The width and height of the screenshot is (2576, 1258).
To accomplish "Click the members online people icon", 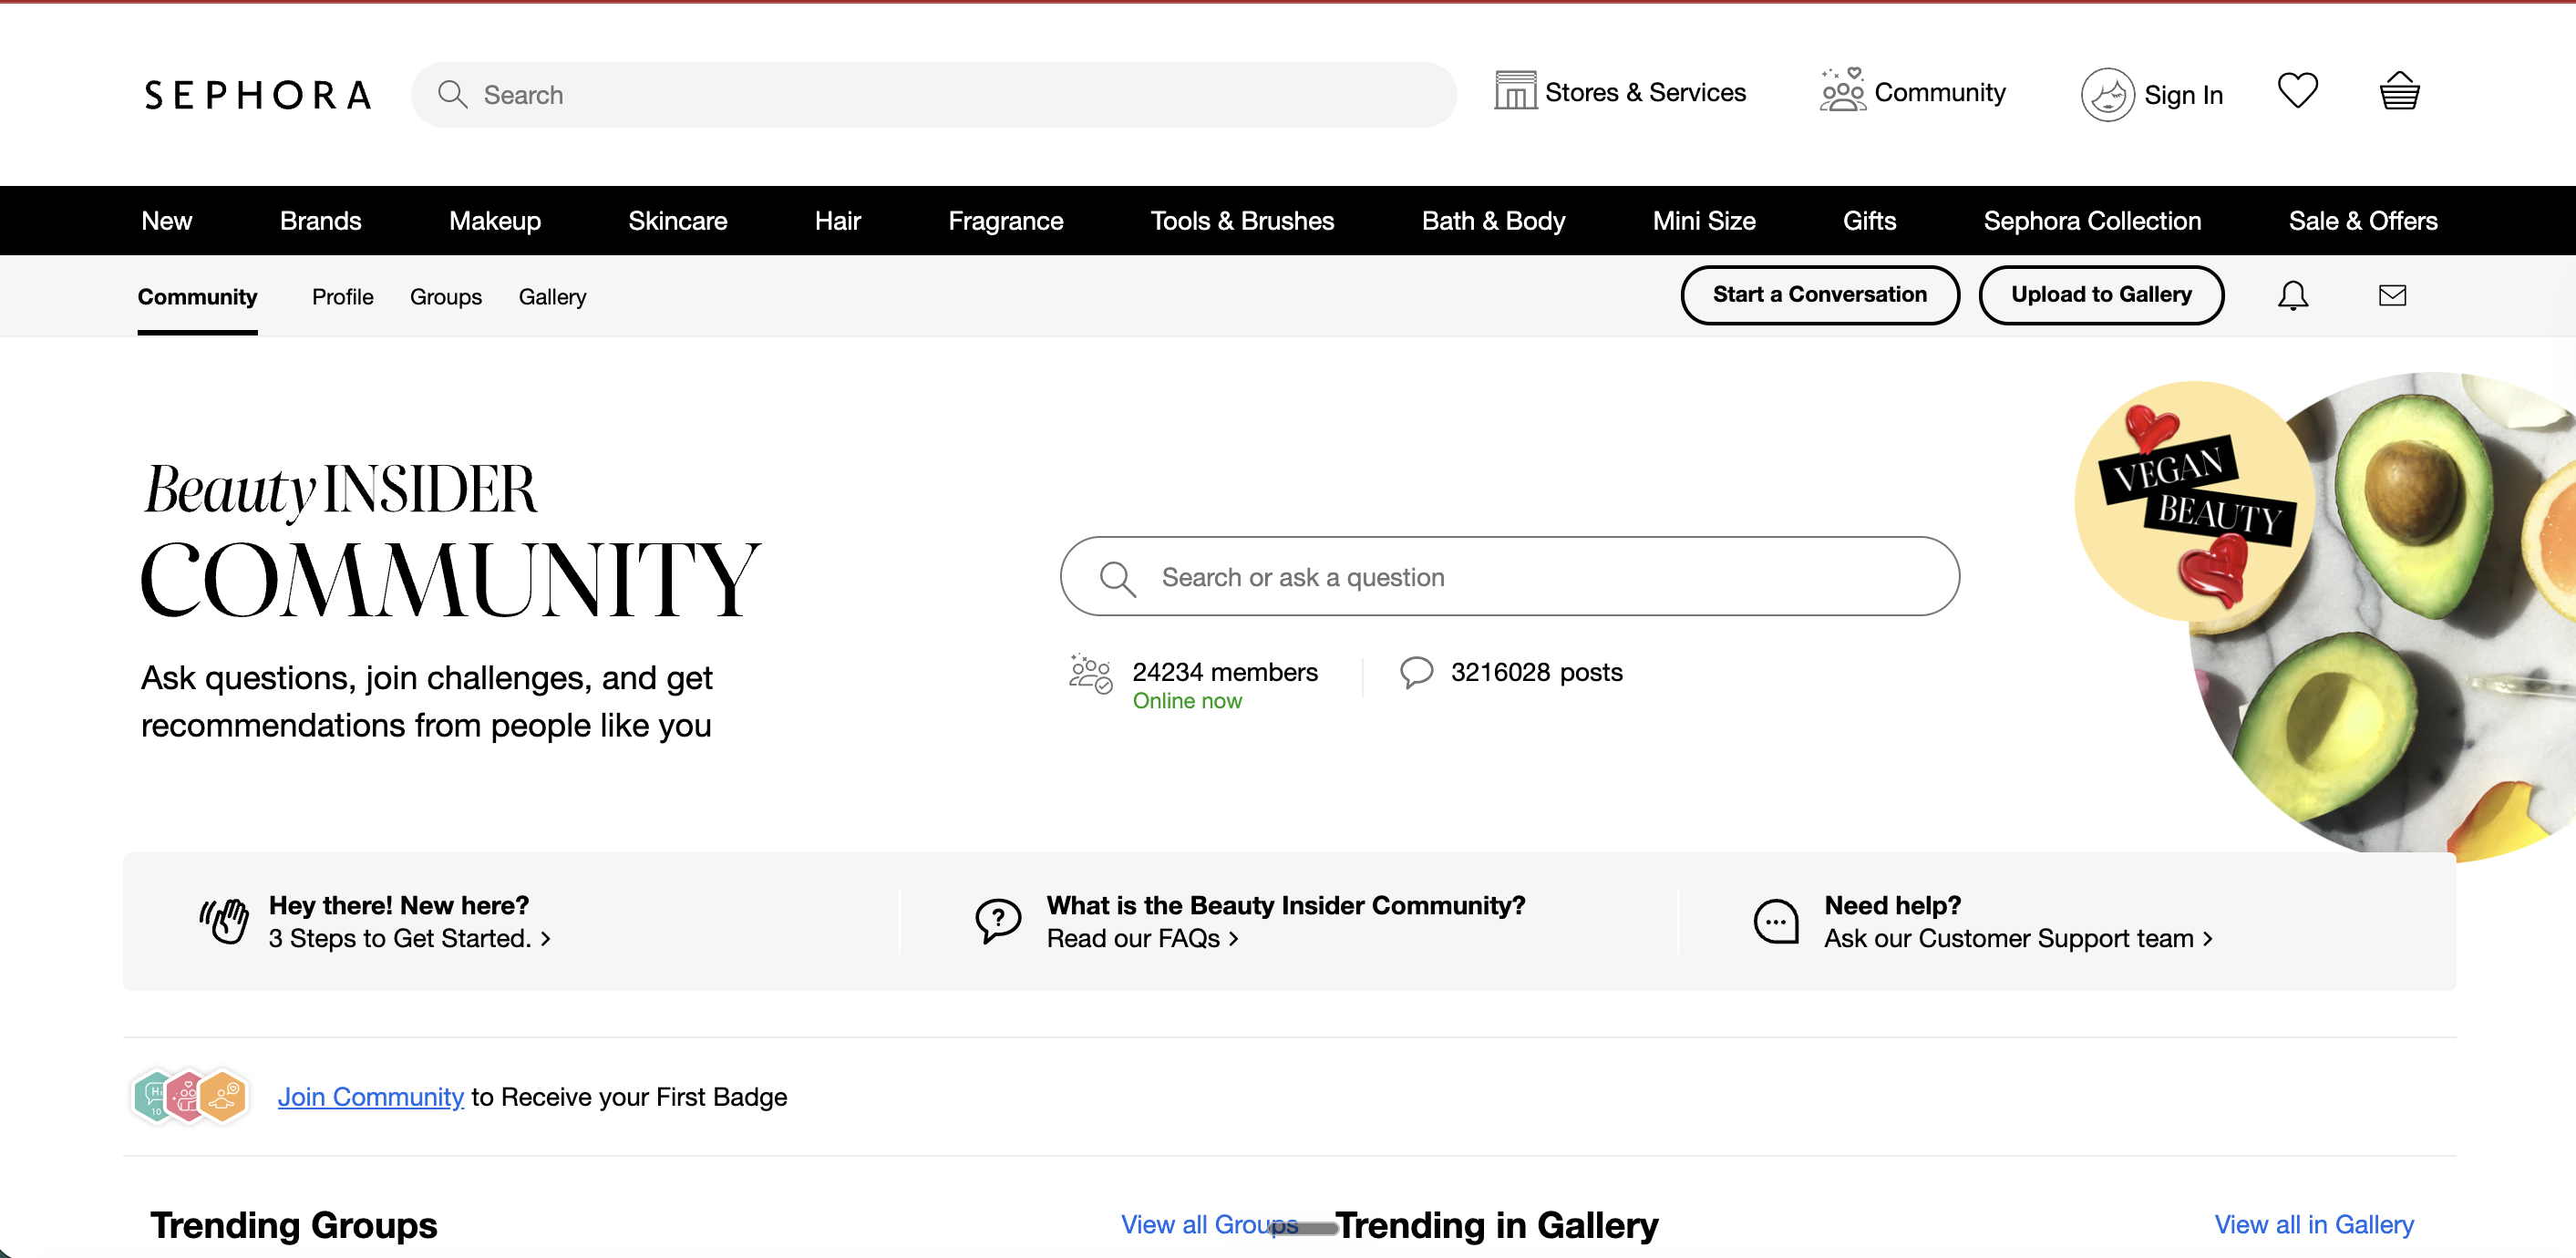I will point(1089,674).
